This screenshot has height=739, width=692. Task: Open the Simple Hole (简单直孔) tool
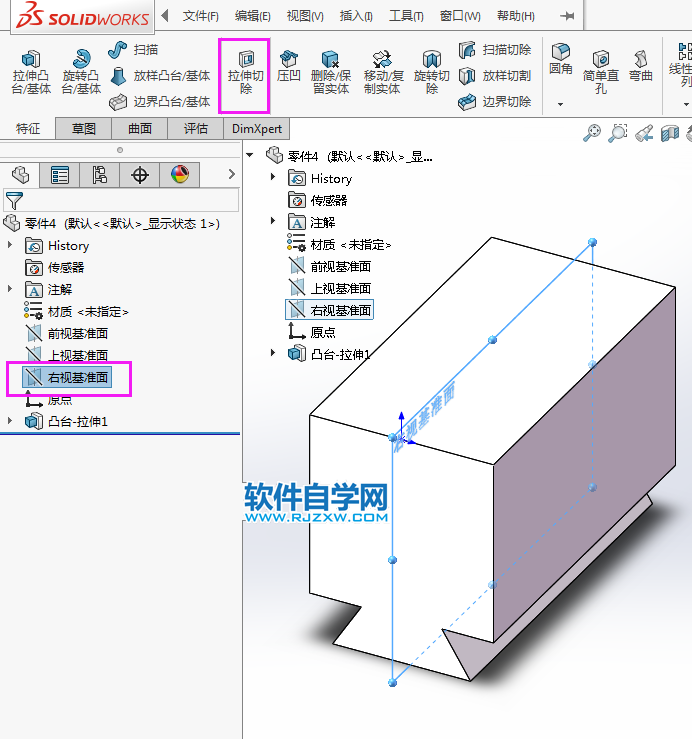(601, 72)
